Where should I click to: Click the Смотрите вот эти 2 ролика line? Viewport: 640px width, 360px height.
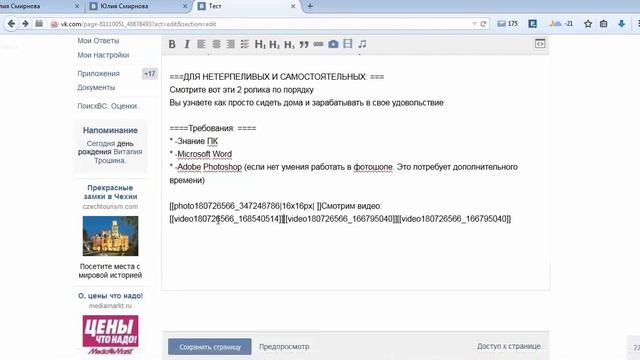pyautogui.click(x=242, y=90)
